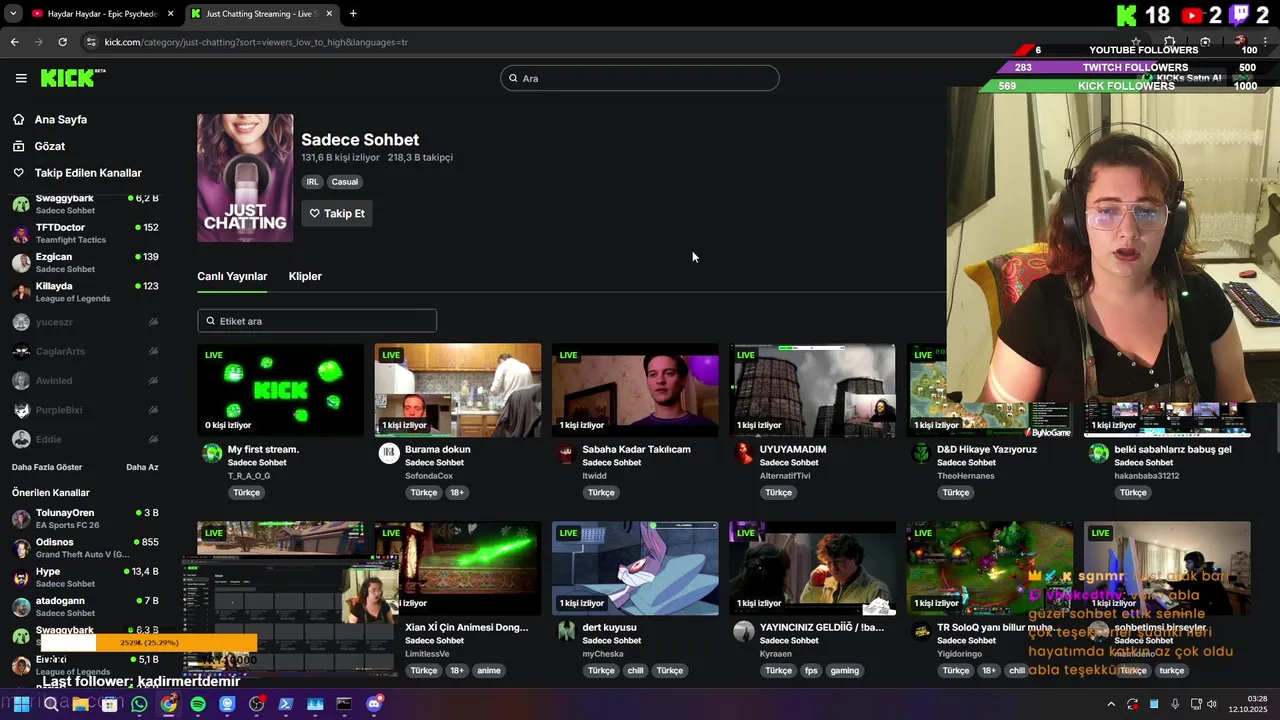Open Sabaha Kadar Takılıcam thumbnail
This screenshot has width=1280, height=720.
point(635,390)
